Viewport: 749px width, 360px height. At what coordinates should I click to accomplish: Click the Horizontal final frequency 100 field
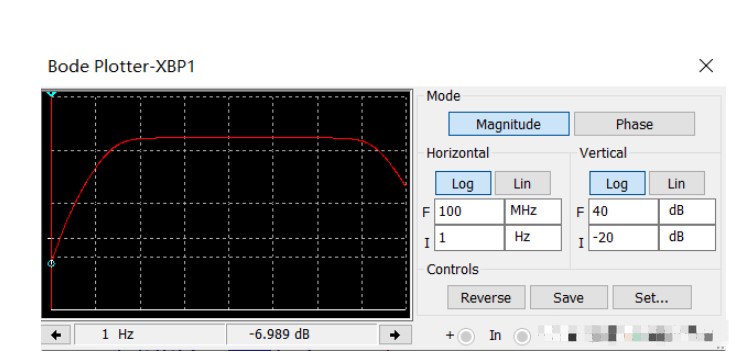click(469, 212)
